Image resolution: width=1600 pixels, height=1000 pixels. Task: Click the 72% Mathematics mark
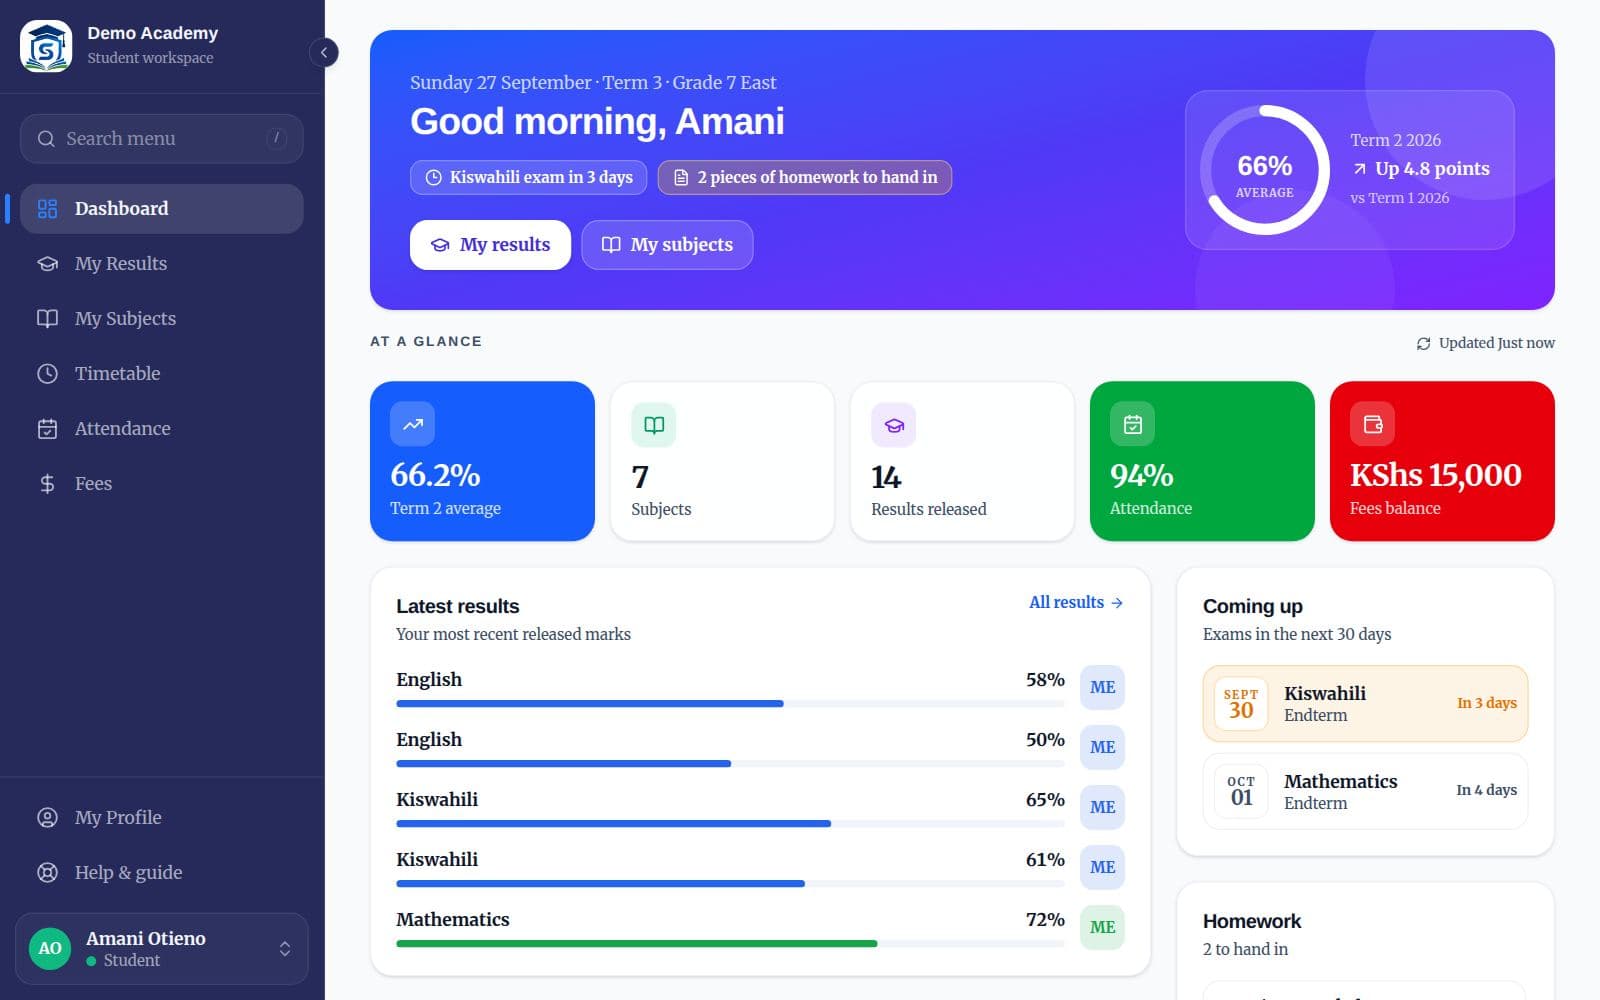click(x=1045, y=919)
